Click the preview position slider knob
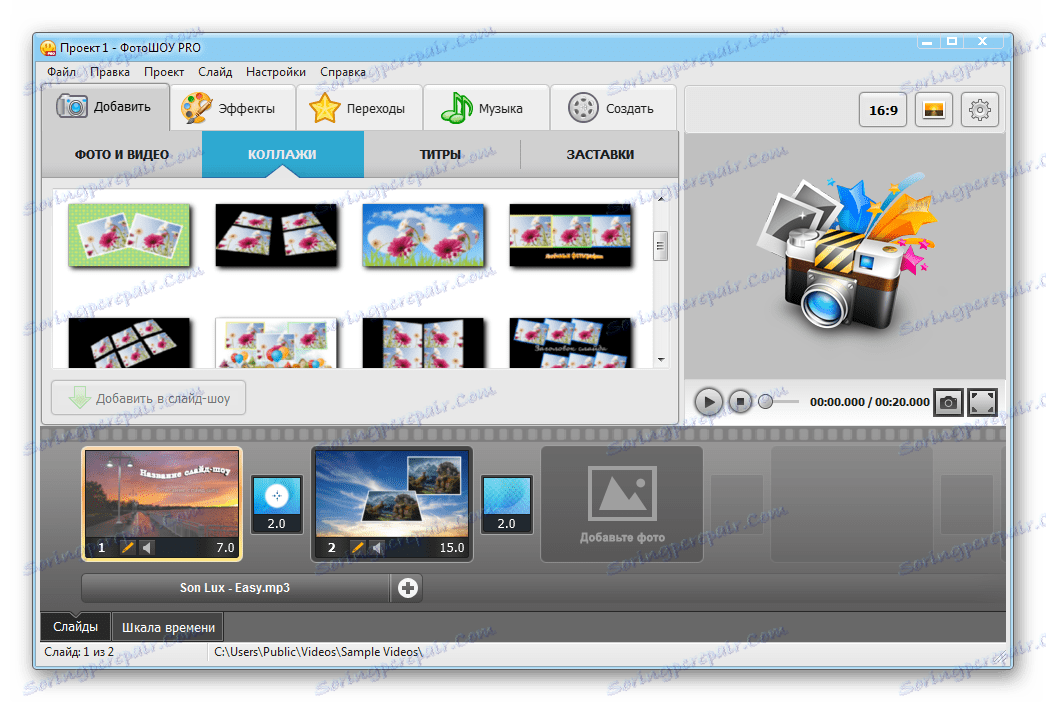Image resolution: width=1046 pixels, height=702 pixels. (x=766, y=402)
